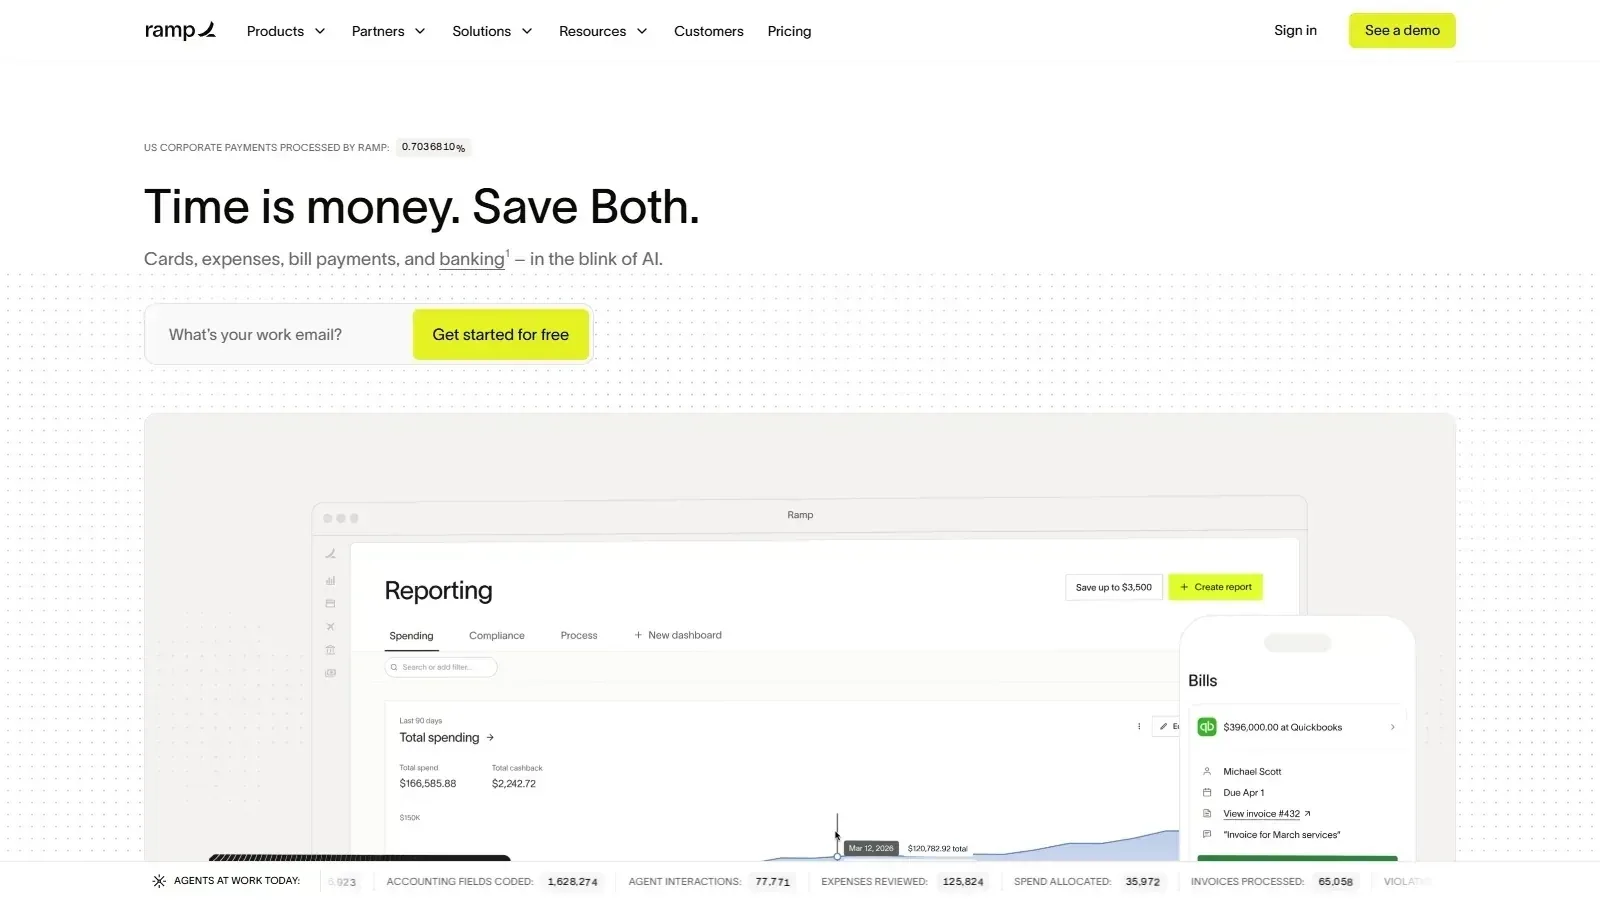Click the plus icon before New dashboard
The image size is (1600, 900).
coord(638,635)
